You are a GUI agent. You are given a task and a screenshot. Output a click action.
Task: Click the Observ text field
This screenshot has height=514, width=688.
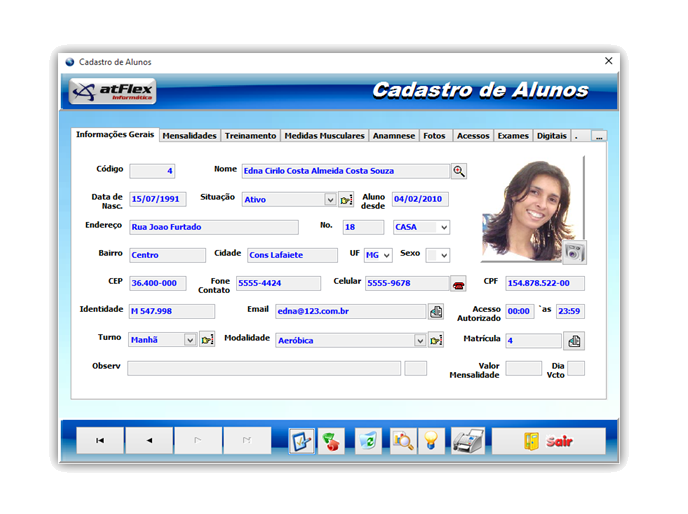pos(263,368)
